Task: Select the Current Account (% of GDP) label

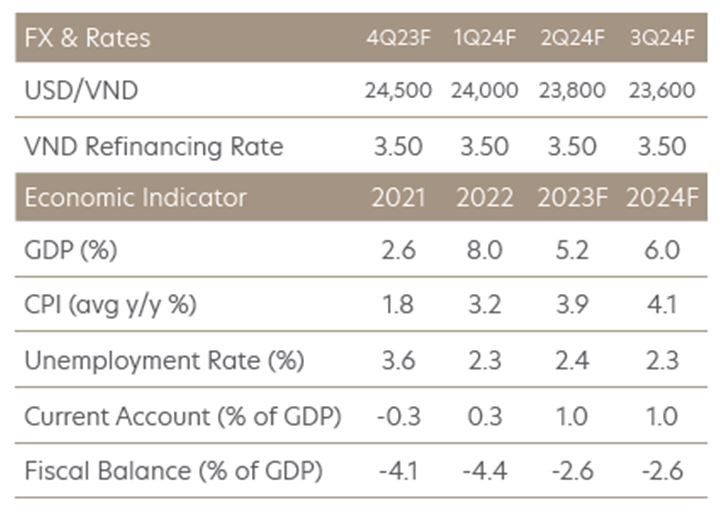Action: coord(182,415)
